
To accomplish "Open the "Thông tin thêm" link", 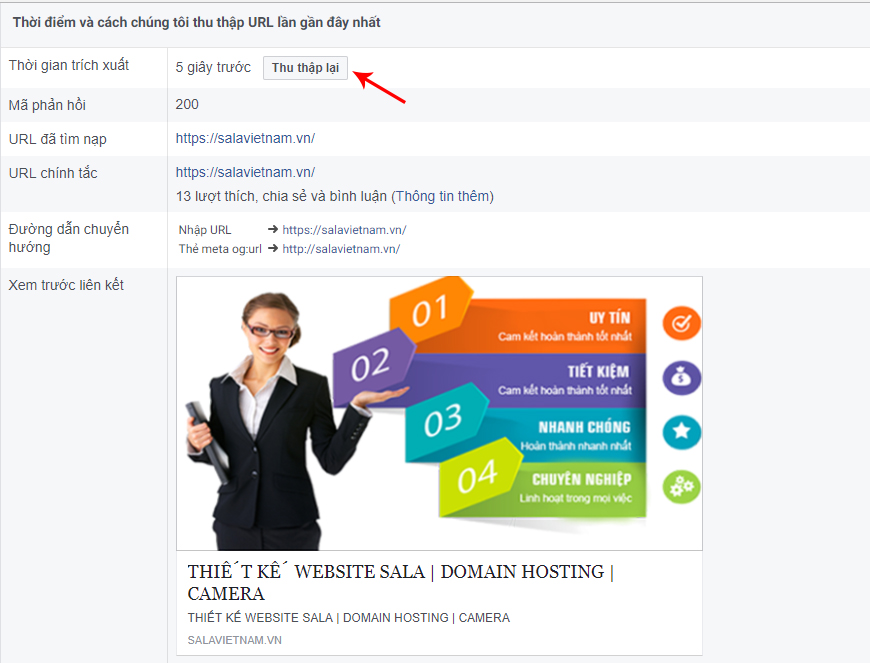I will [442, 196].
